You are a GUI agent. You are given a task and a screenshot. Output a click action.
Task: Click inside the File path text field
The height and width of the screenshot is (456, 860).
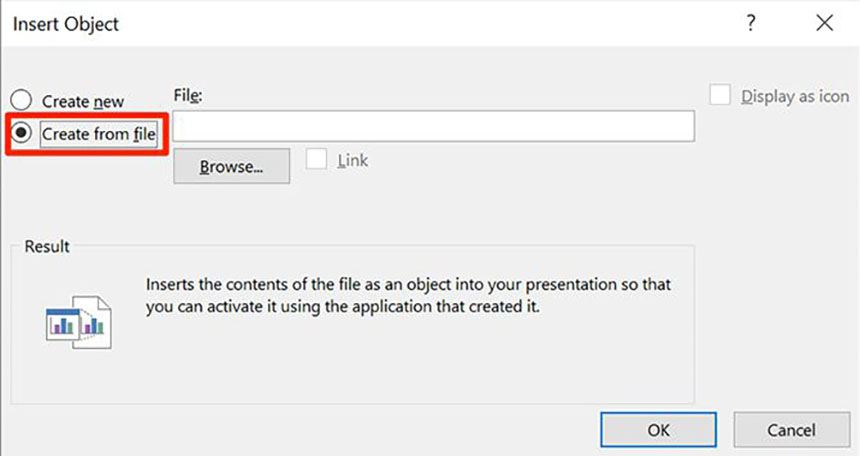click(x=433, y=126)
